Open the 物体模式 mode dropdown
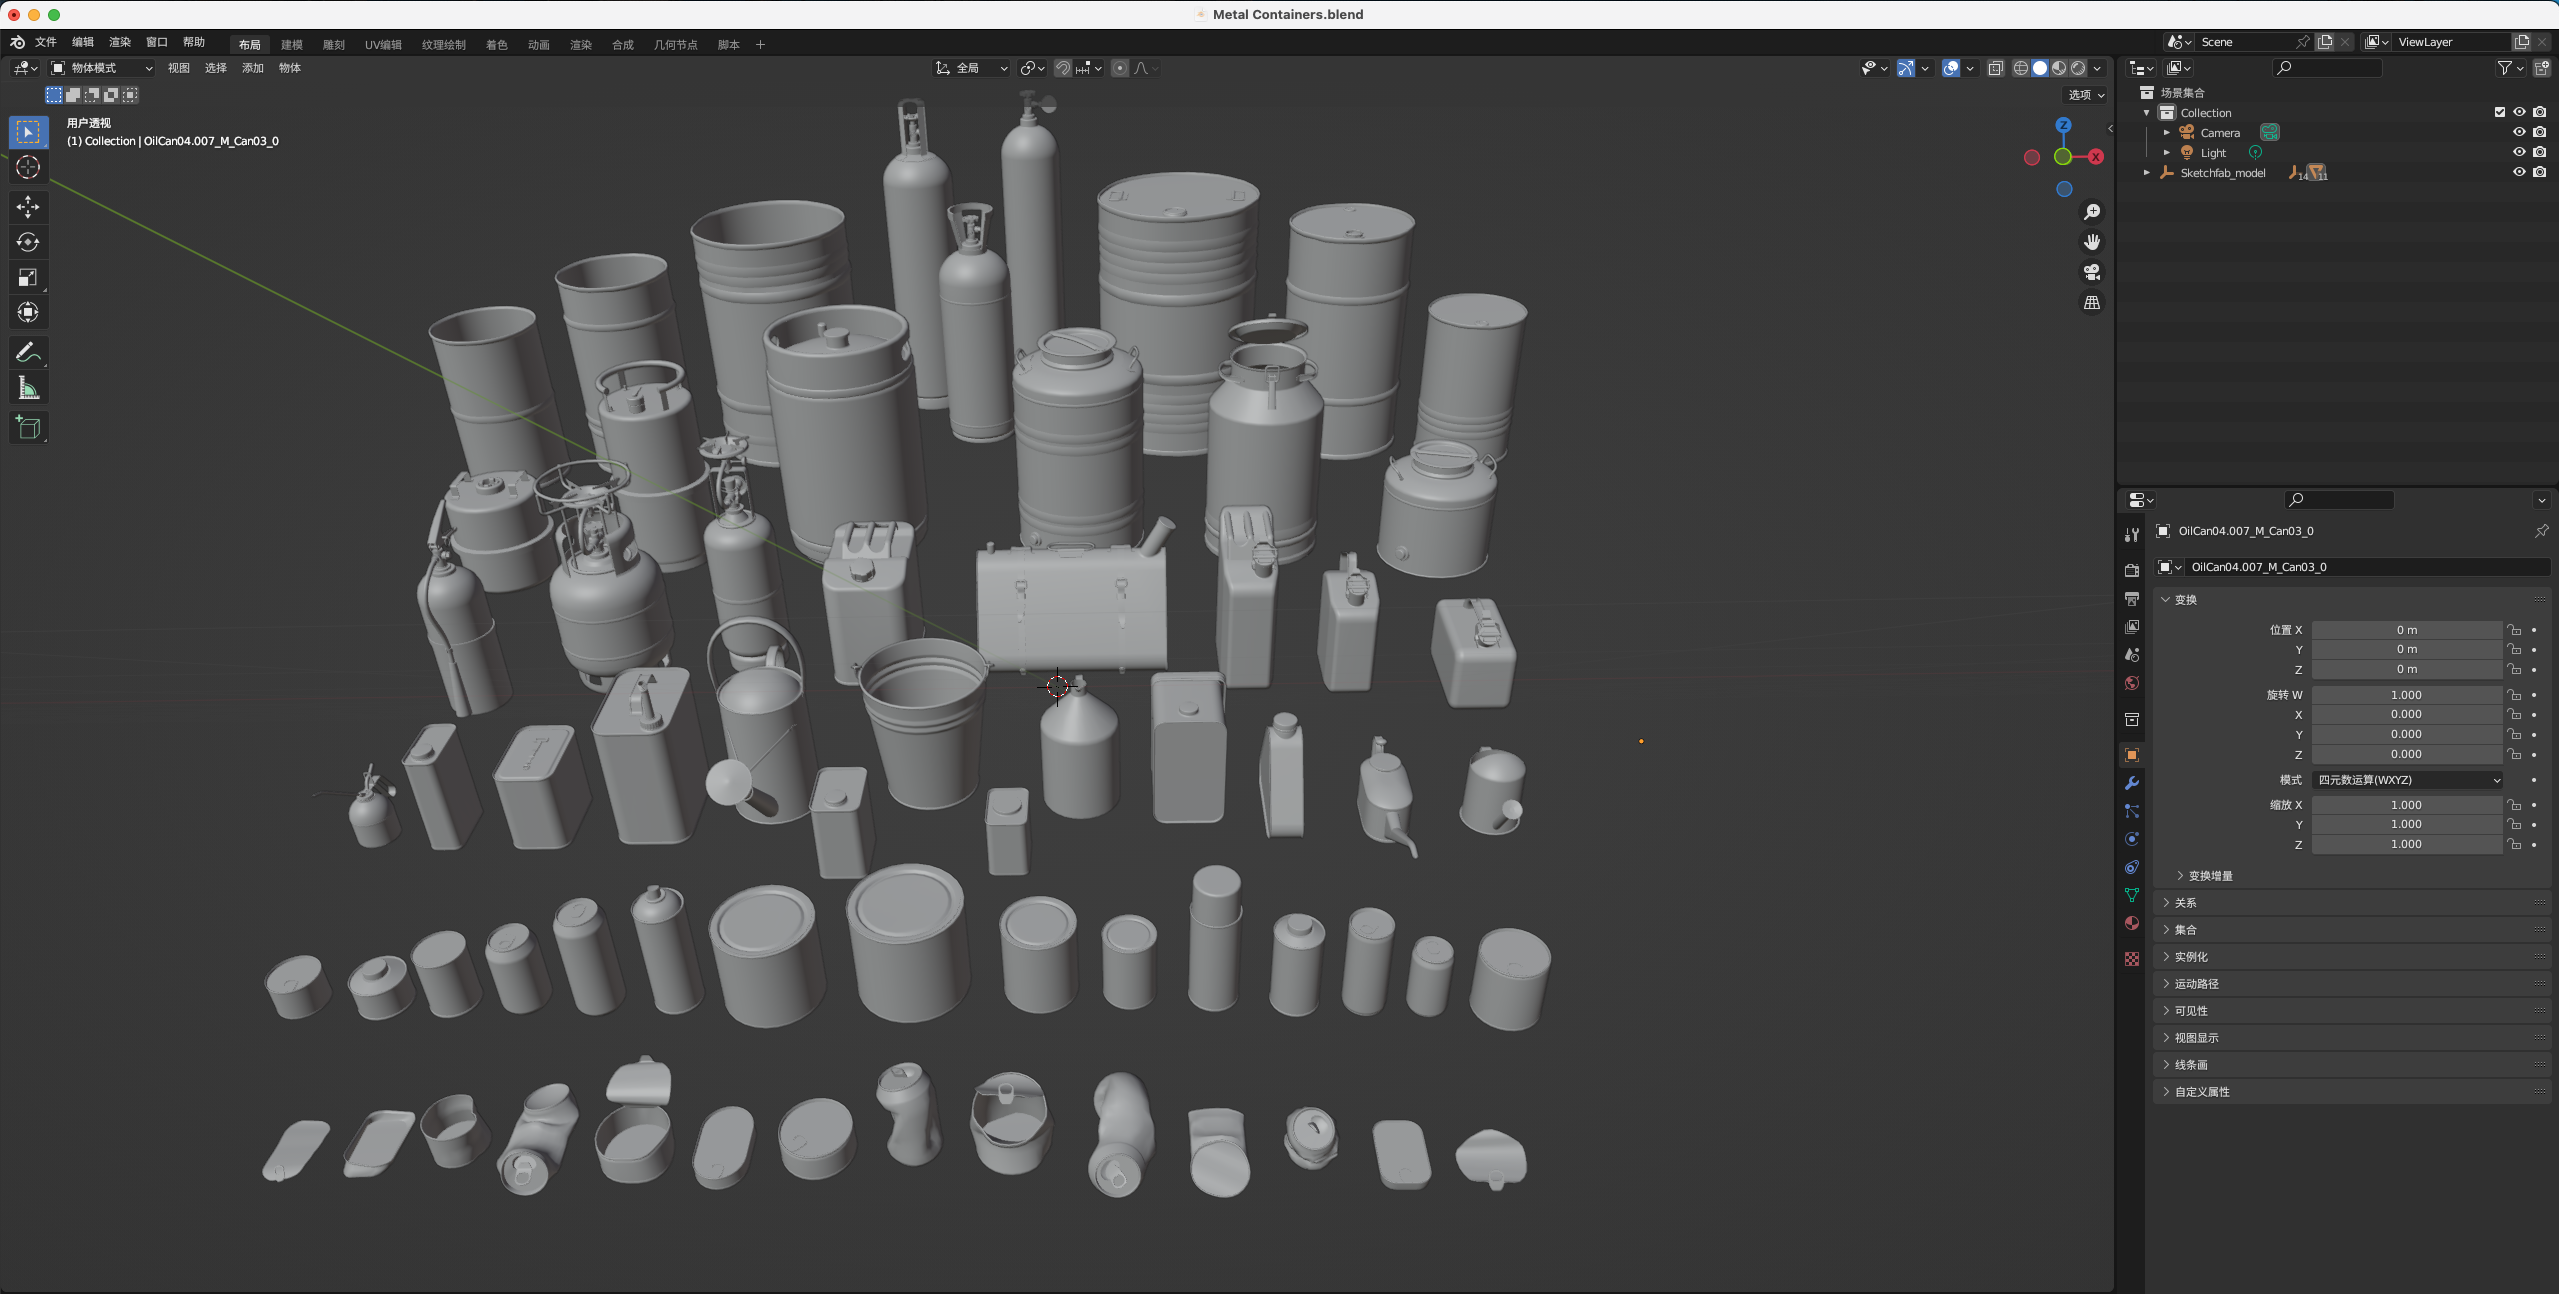Screen dimensions: 2559x1294 pyautogui.click(x=102, y=68)
